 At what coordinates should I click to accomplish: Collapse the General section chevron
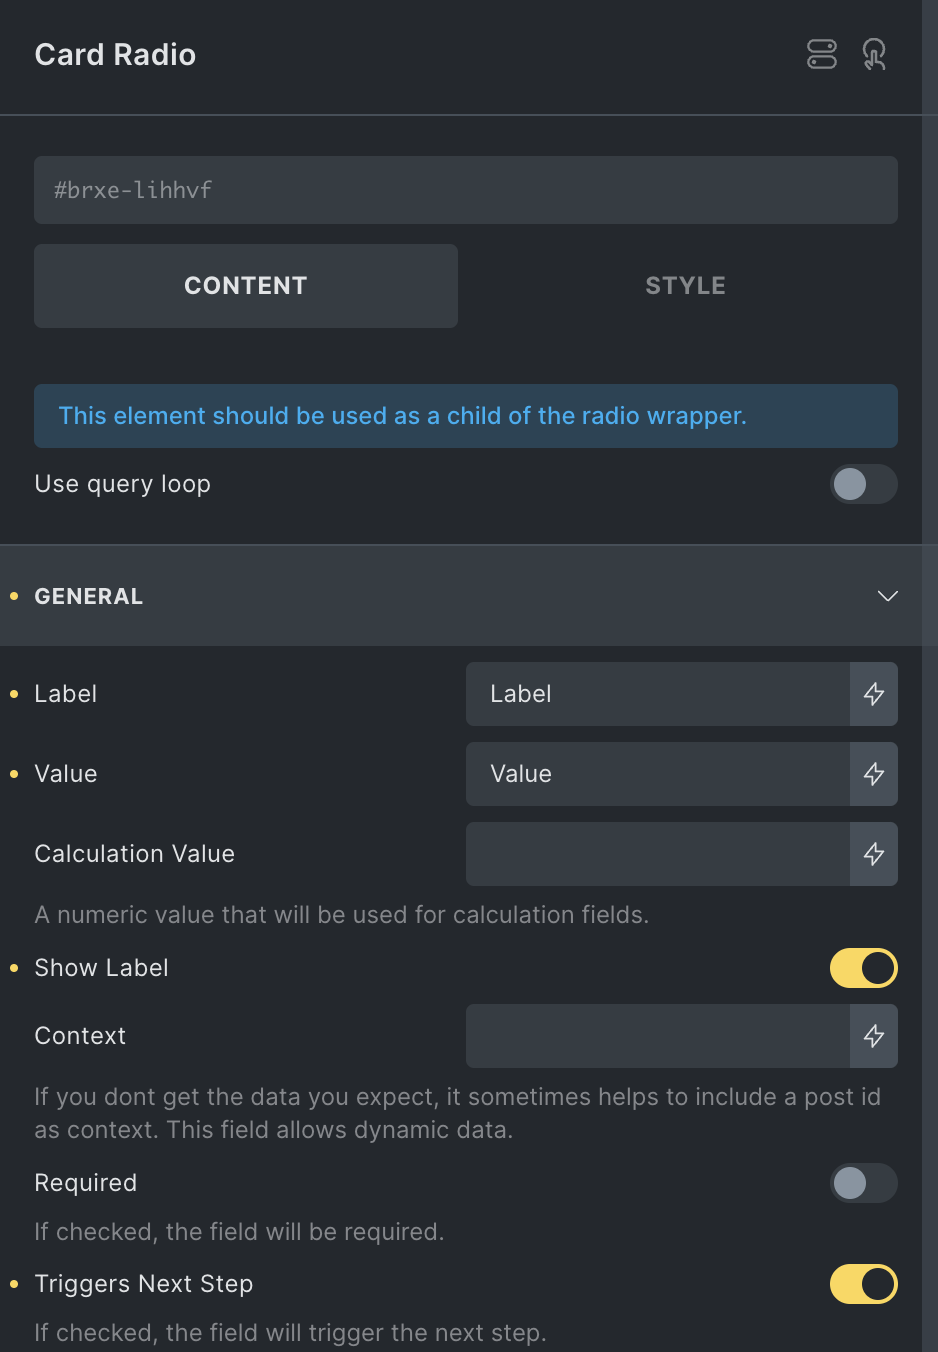(x=887, y=596)
